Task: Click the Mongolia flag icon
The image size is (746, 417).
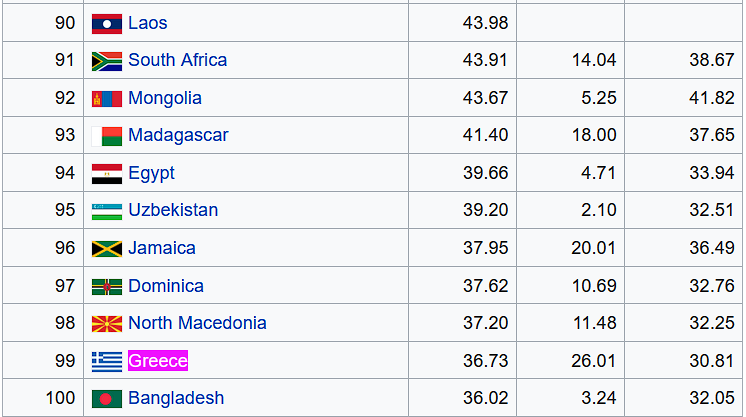Action: (106, 98)
